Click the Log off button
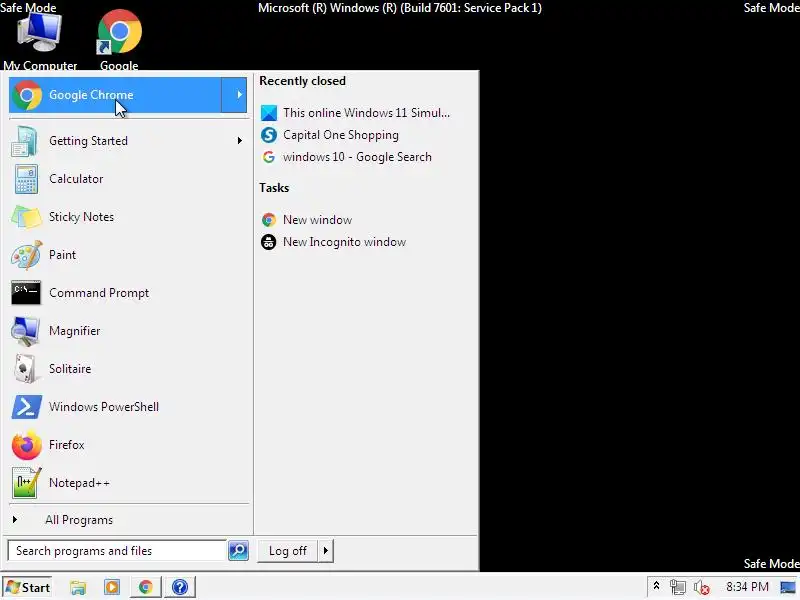Image resolution: width=800 pixels, height=600 pixels. point(288,551)
